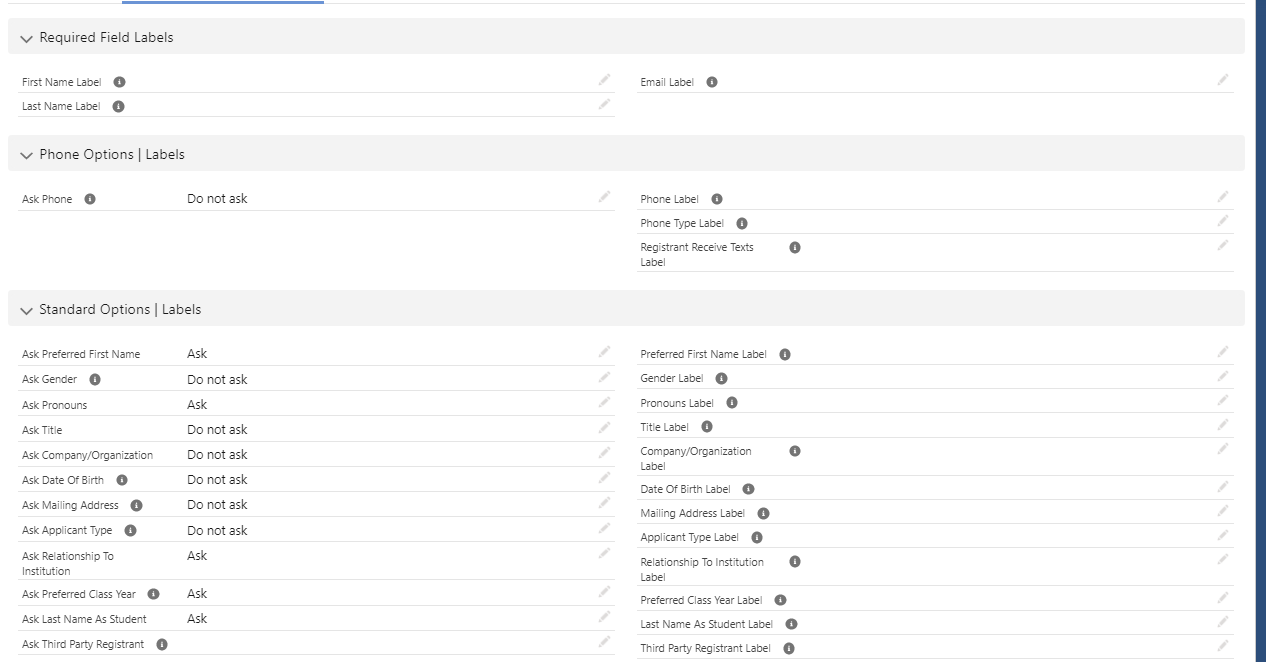Edit the Last Name Label pencil icon
Viewport: 1266px width, 662px height.
(x=604, y=103)
